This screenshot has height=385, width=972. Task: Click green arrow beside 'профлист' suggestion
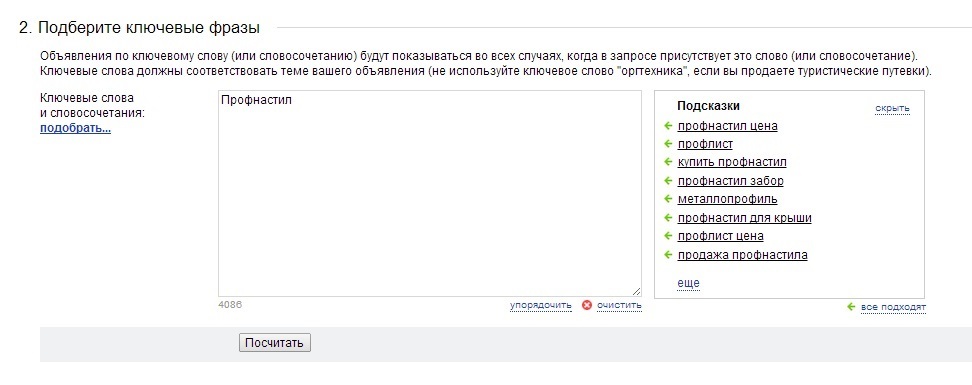tap(668, 144)
